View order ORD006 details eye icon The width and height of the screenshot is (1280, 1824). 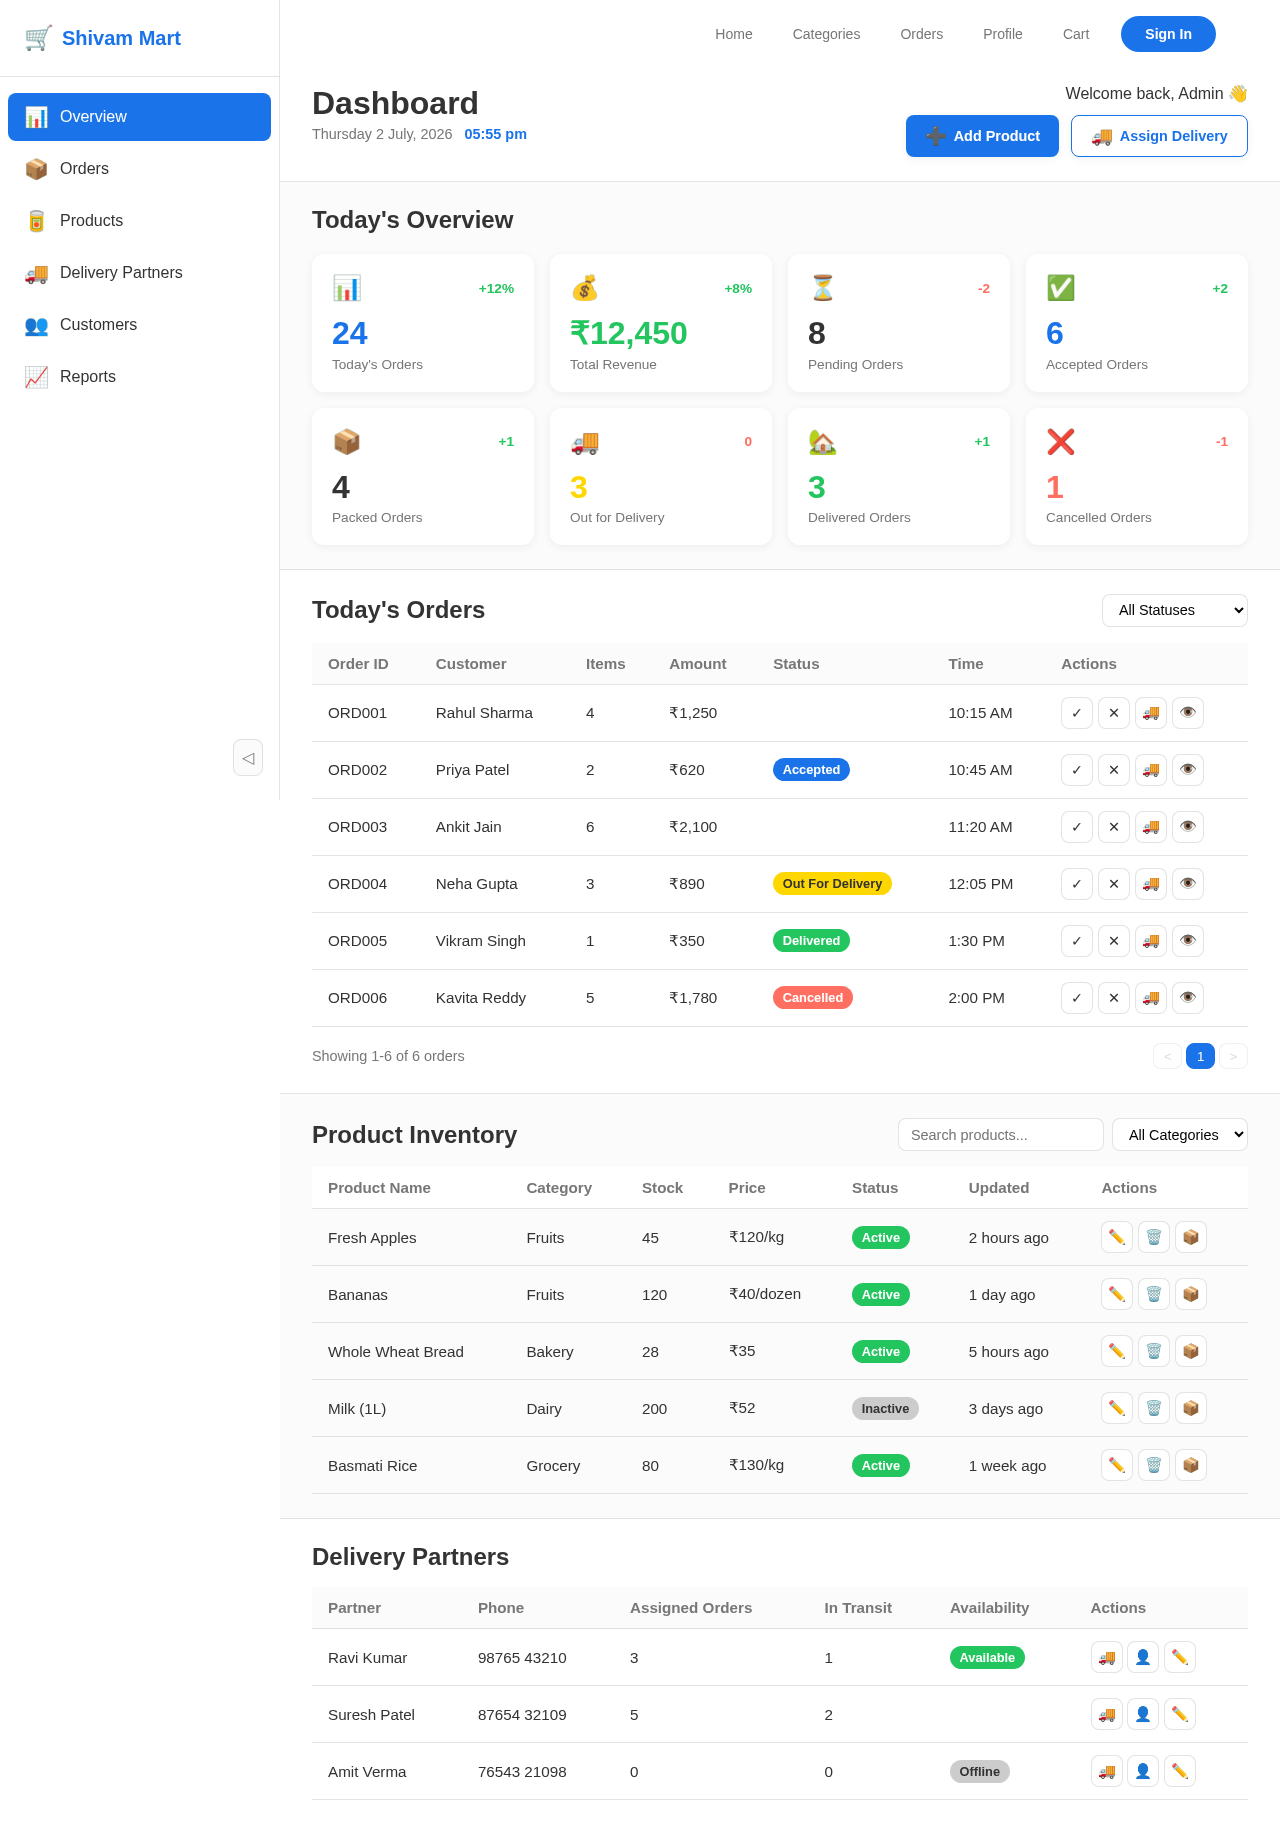click(1188, 998)
